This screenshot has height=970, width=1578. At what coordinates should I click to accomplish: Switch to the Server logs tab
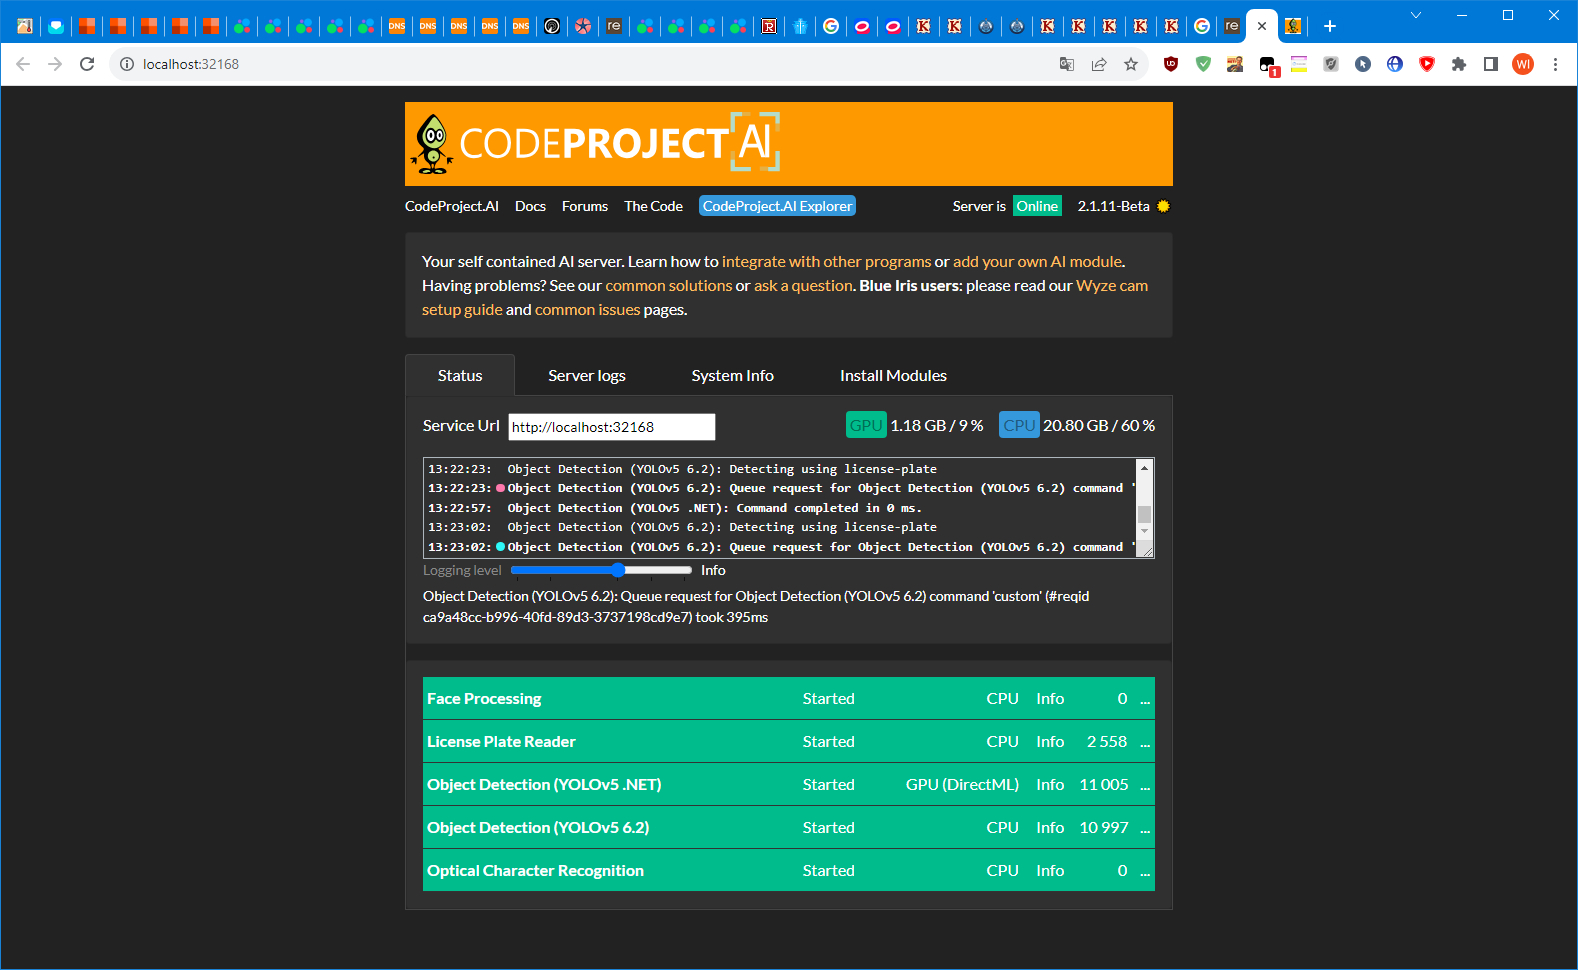(586, 376)
